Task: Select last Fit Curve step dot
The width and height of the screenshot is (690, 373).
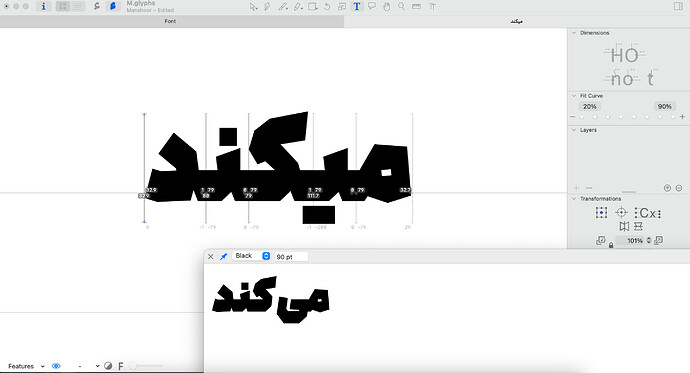Action: (x=673, y=117)
